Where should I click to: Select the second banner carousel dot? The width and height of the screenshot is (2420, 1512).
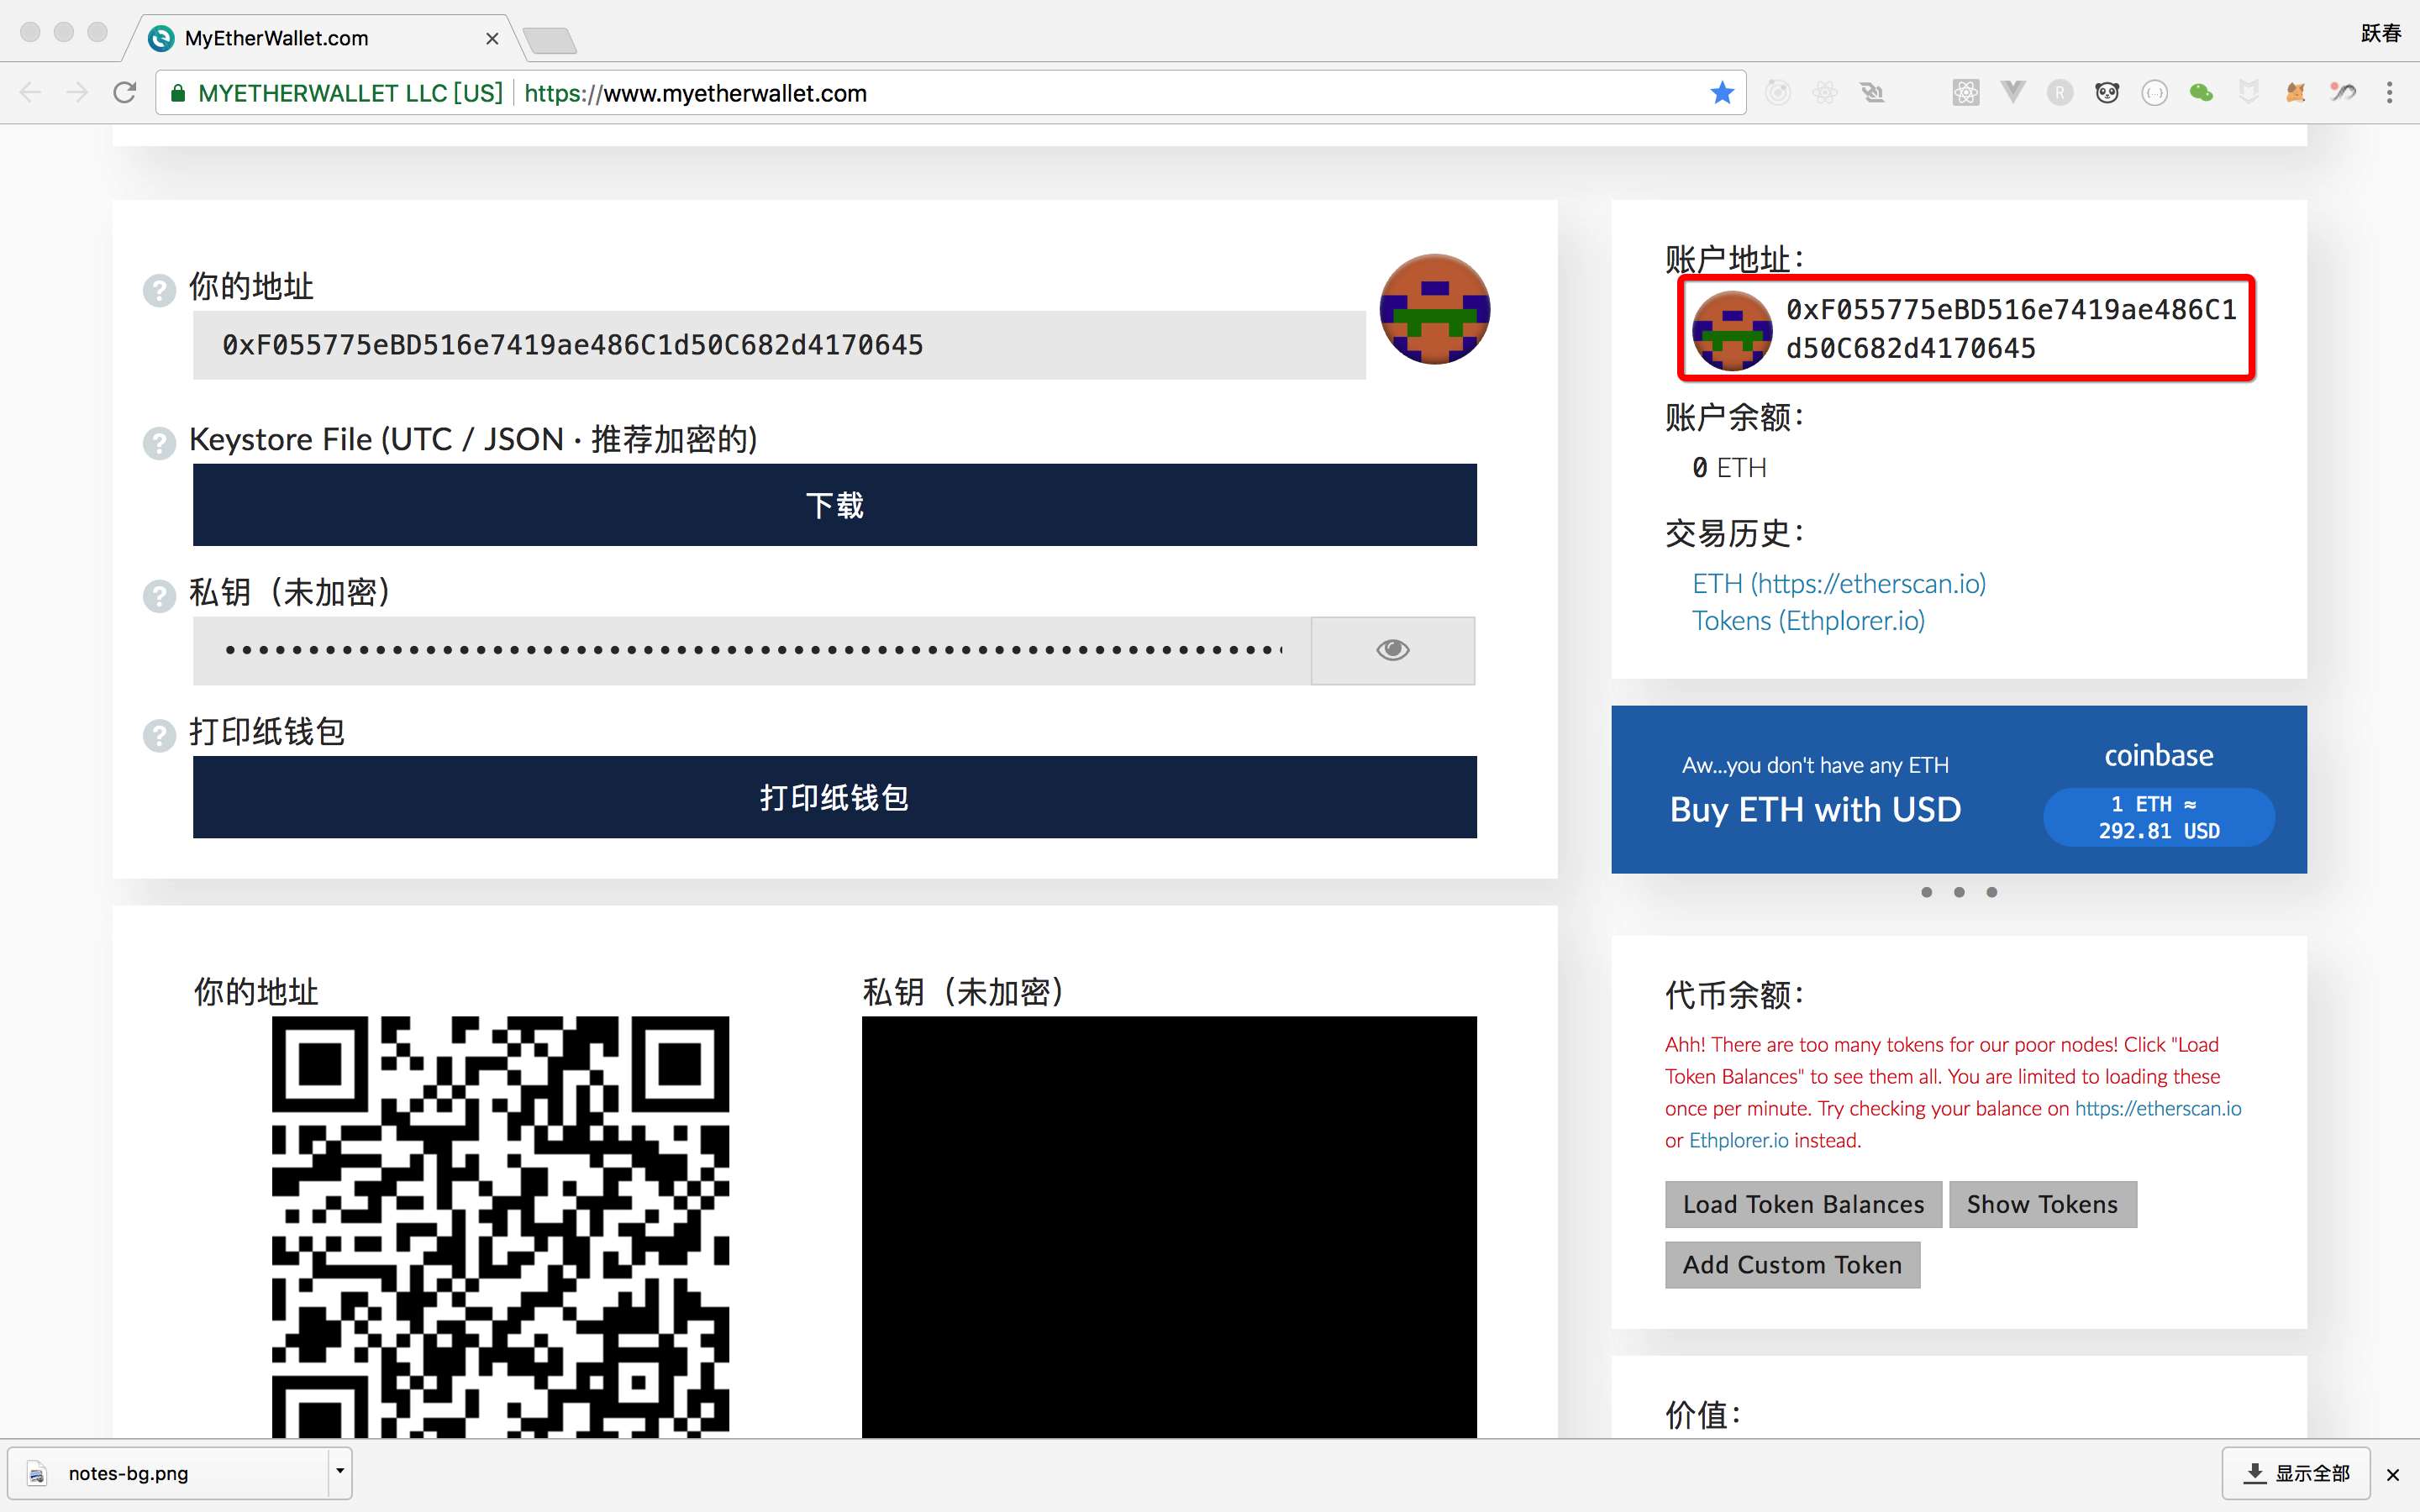tap(1959, 892)
